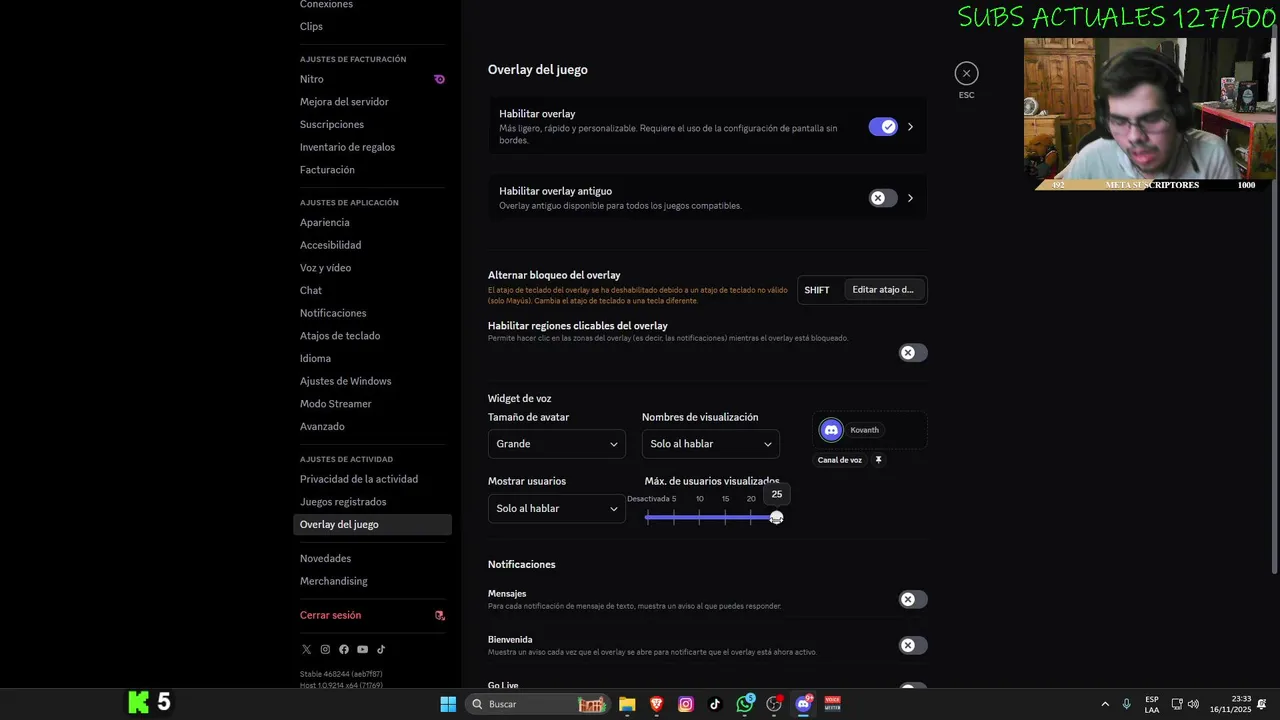Click the Kick logo in the stream overlay
The width and height of the screenshot is (1280, 720).
[139, 702]
